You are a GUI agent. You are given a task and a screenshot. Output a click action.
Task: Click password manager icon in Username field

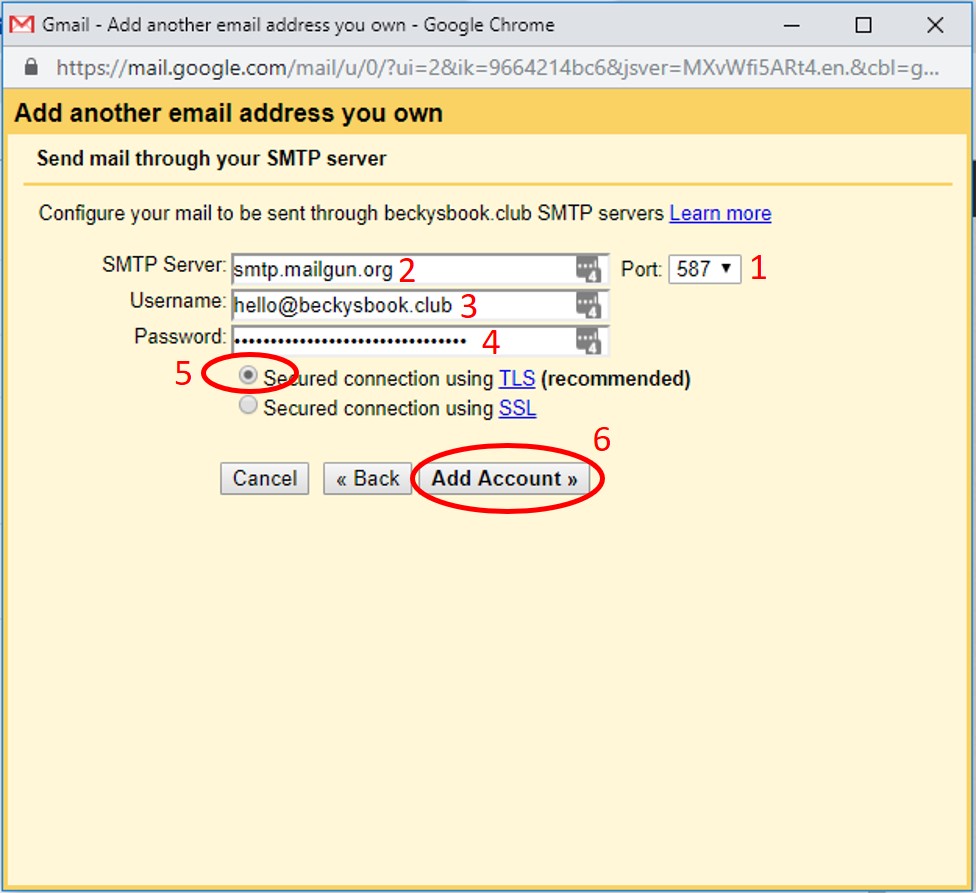[x=588, y=305]
